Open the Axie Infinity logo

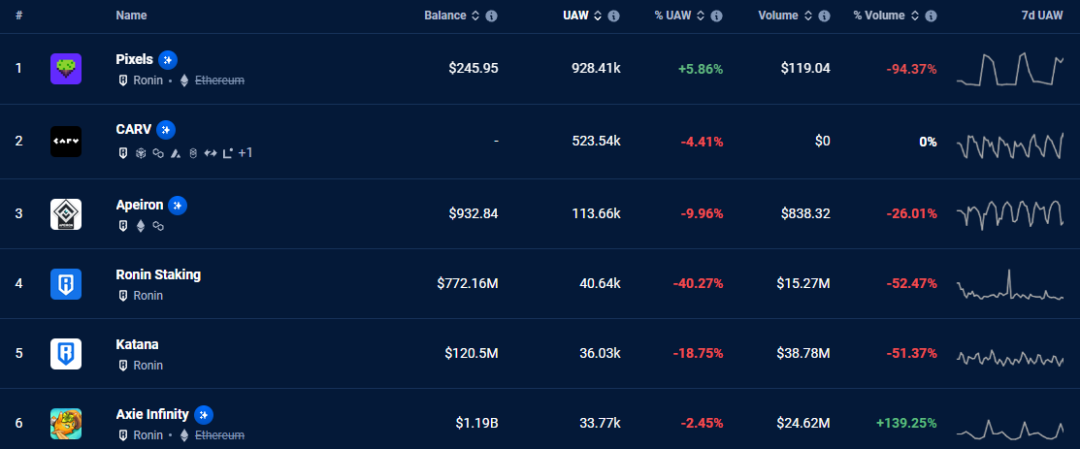[66, 424]
